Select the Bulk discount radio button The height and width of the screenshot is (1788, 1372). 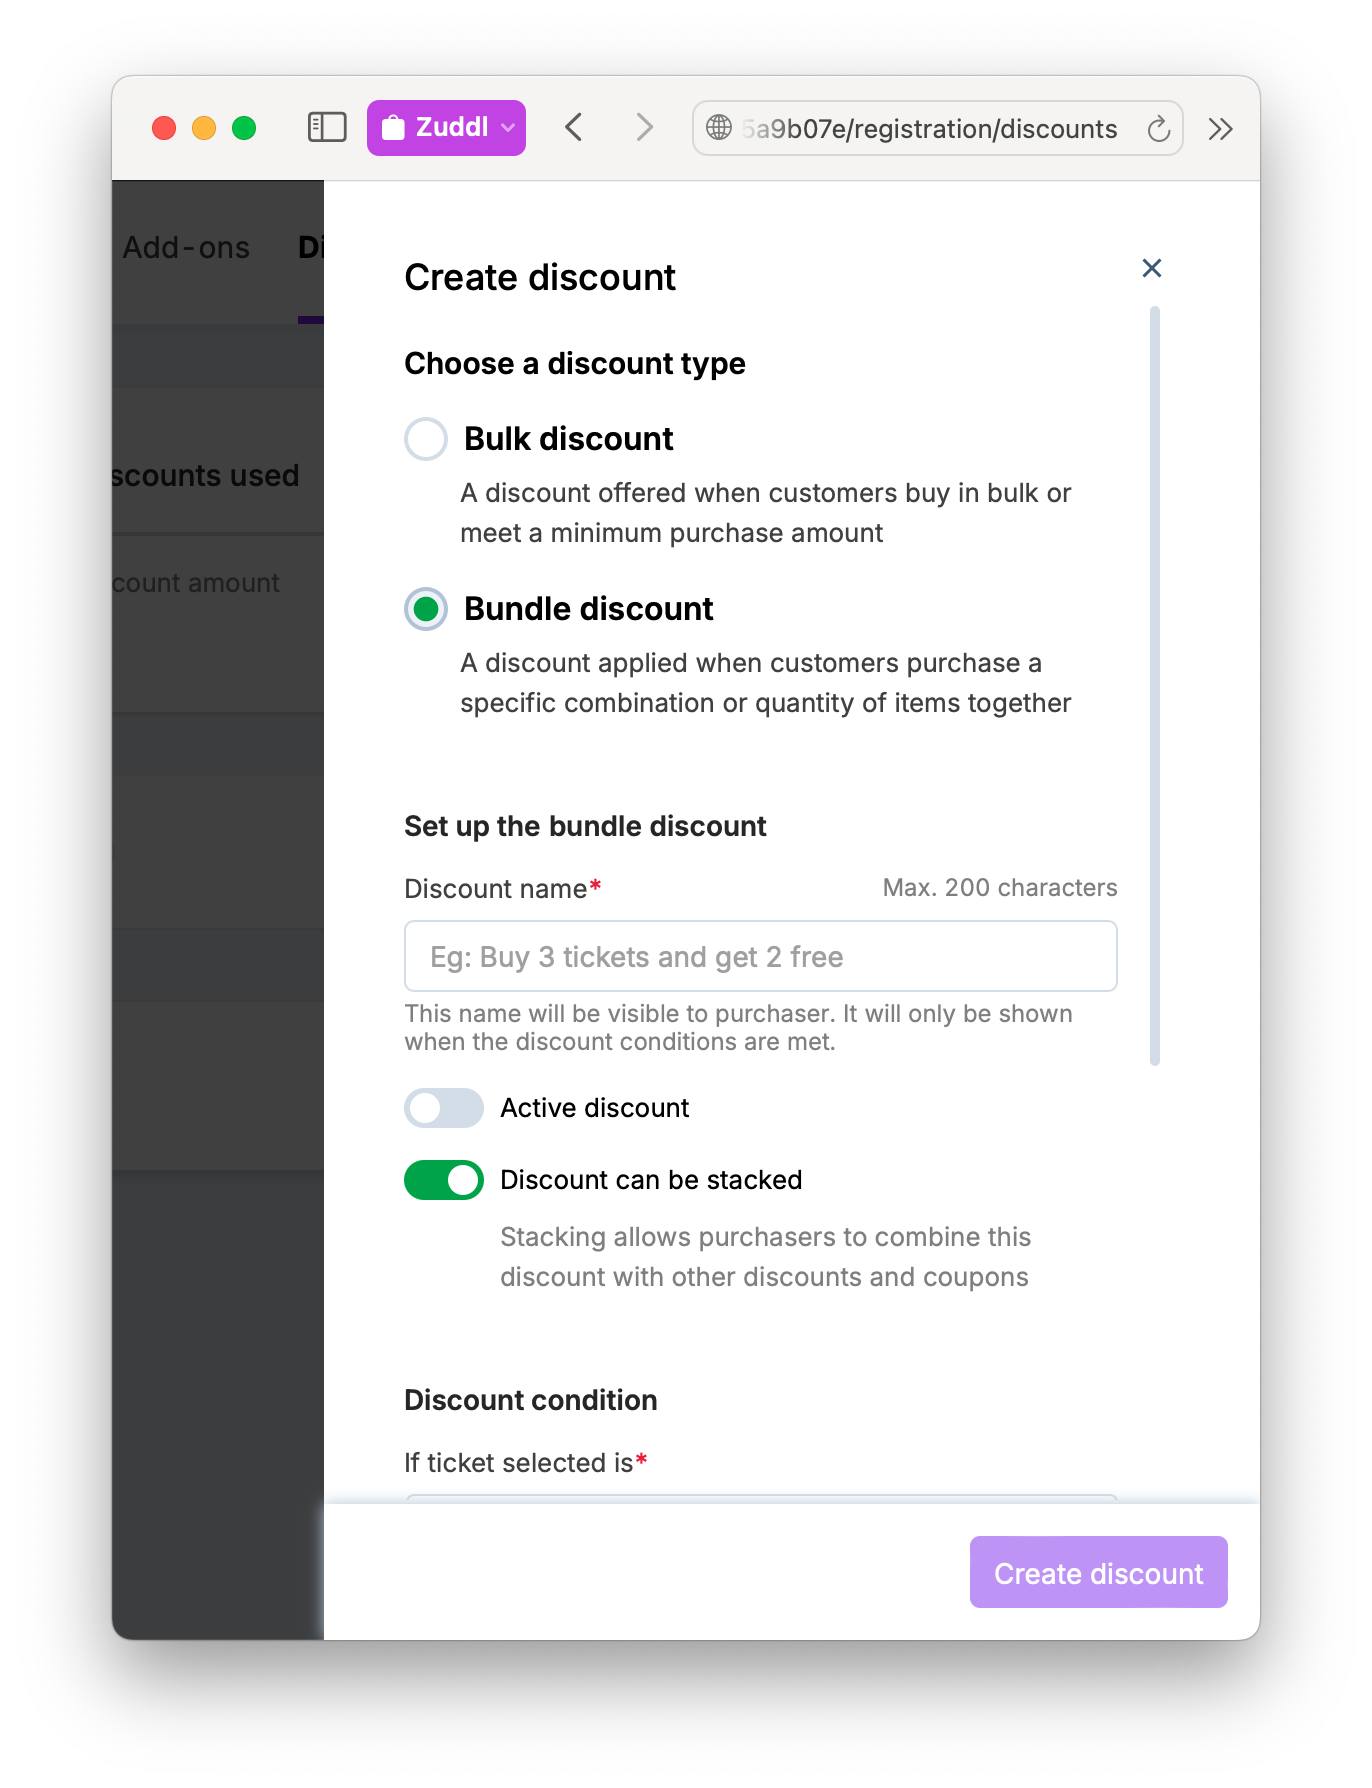pos(426,439)
